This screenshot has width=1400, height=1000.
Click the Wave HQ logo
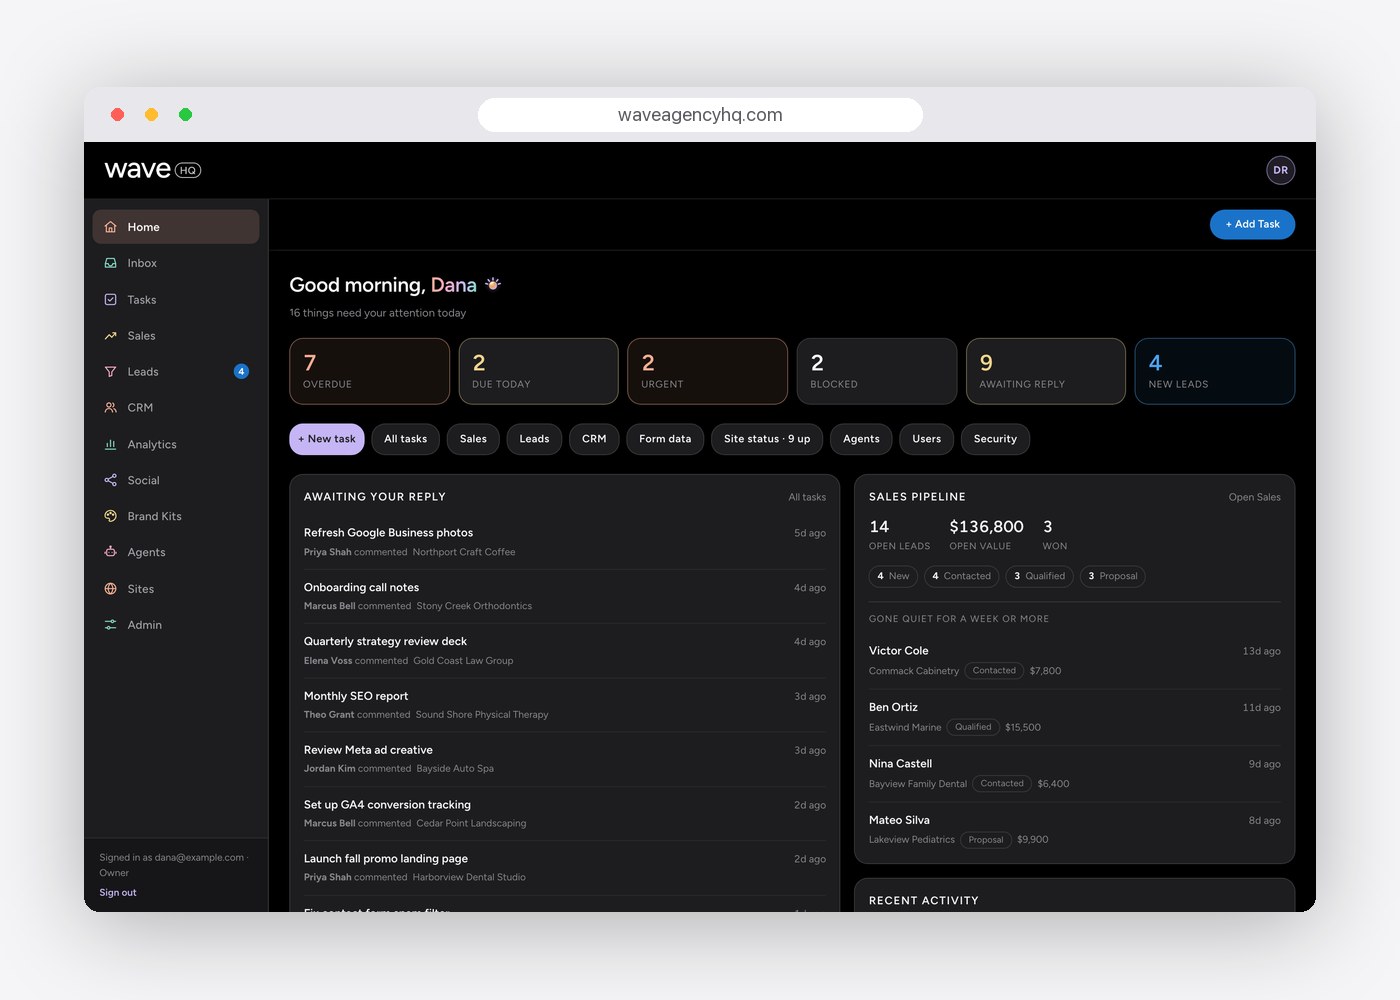pyautogui.click(x=153, y=170)
